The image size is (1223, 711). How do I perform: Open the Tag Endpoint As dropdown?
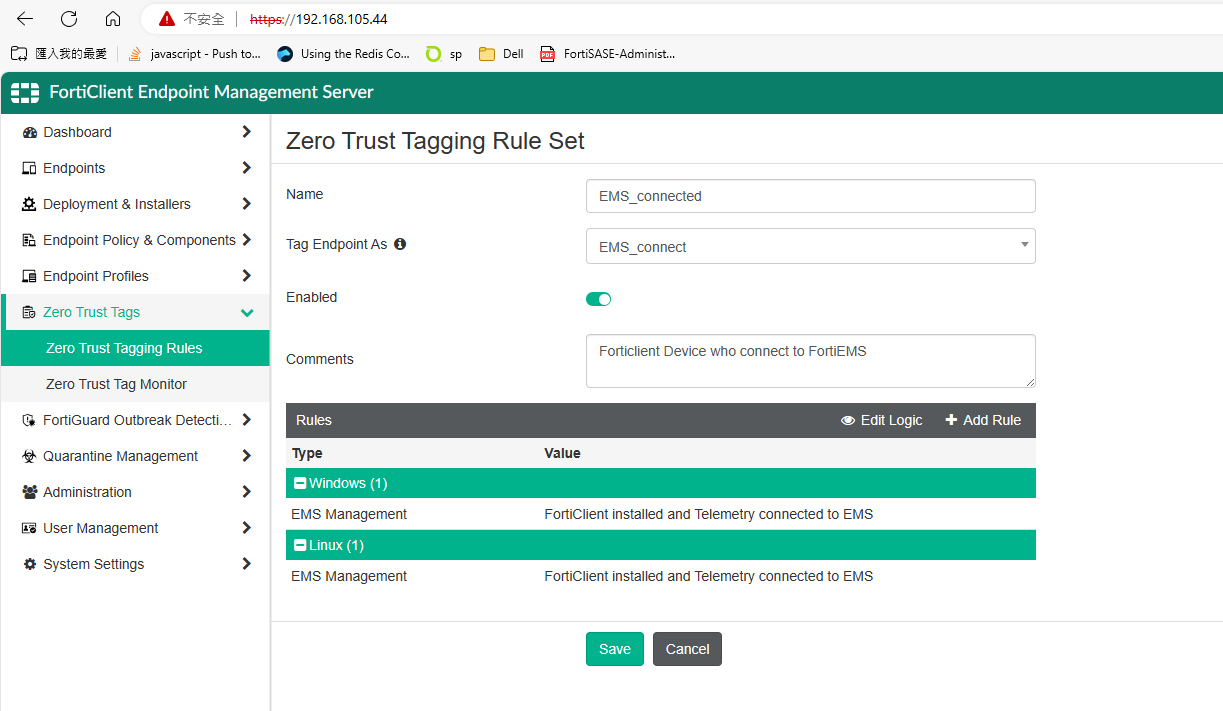pyautogui.click(x=810, y=247)
